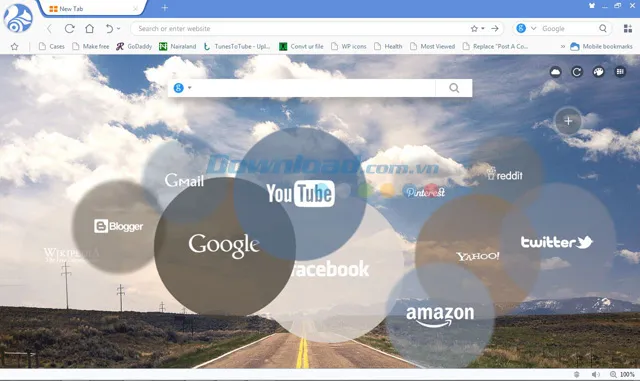Open the Replace "Post A Co... bookmark
Viewport: 640px width, 381px height.
pos(495,47)
